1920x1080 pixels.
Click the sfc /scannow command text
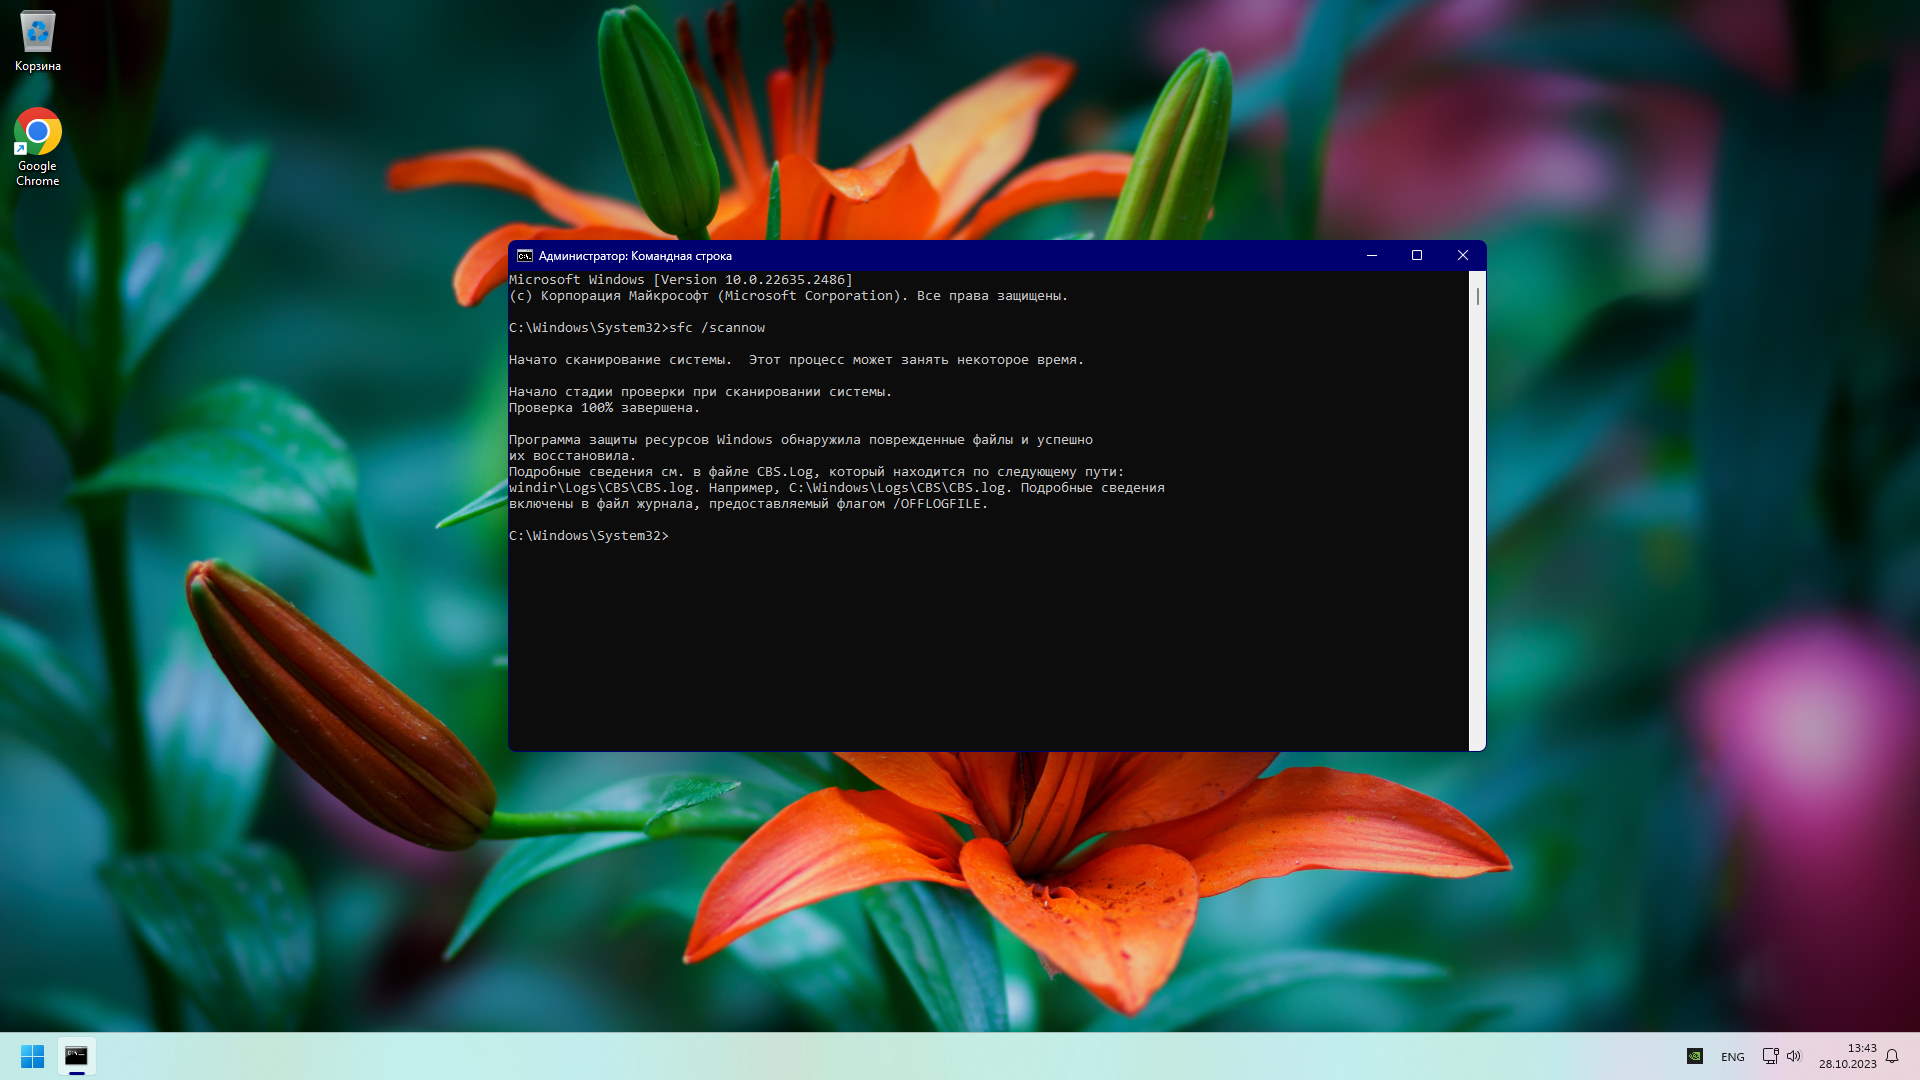[x=716, y=328]
